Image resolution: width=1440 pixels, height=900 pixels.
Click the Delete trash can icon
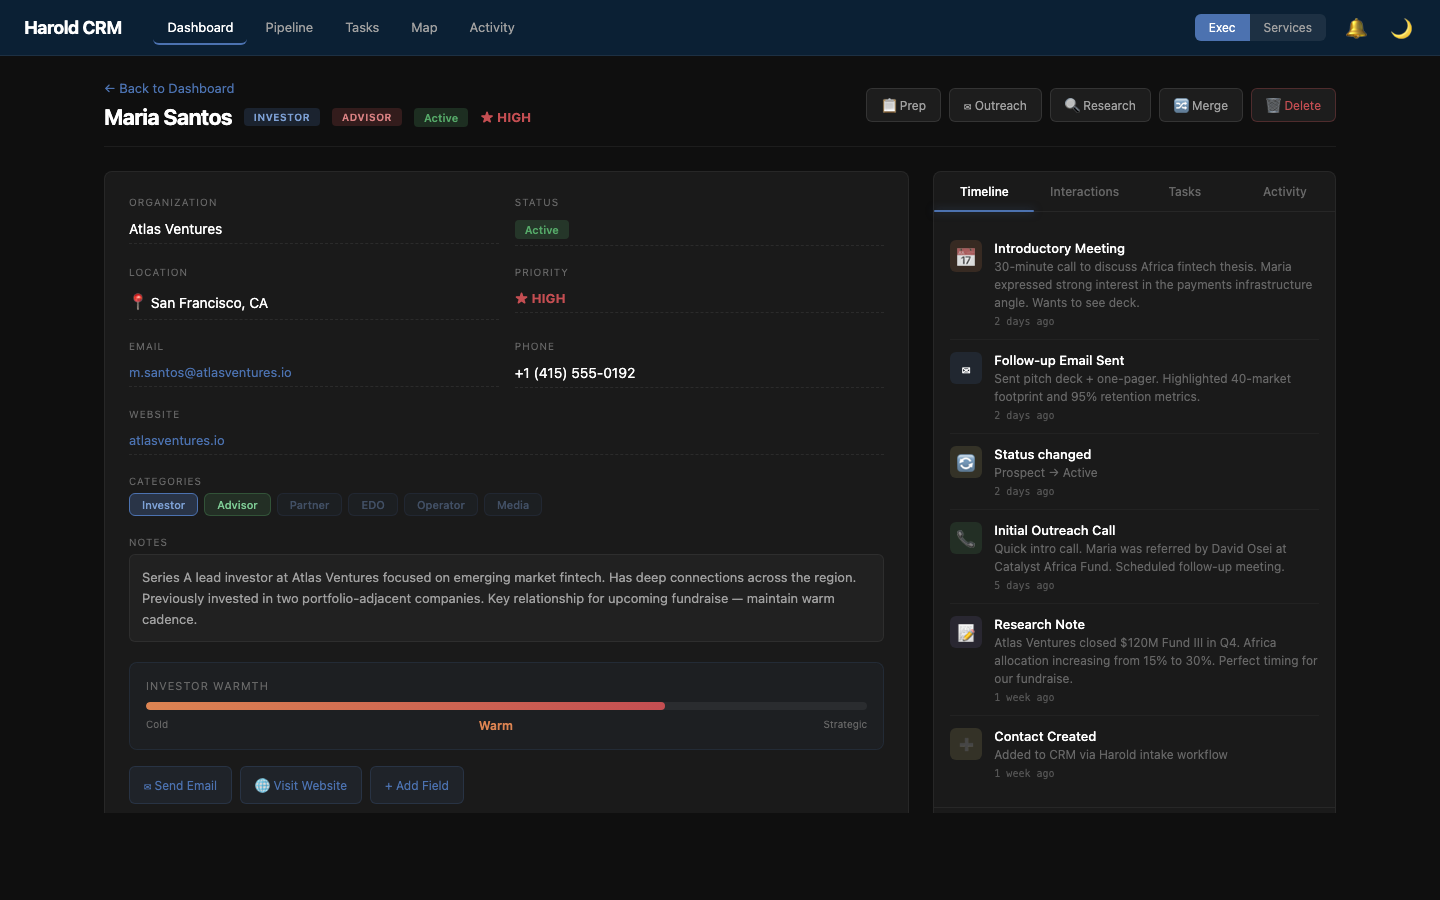point(1272,105)
